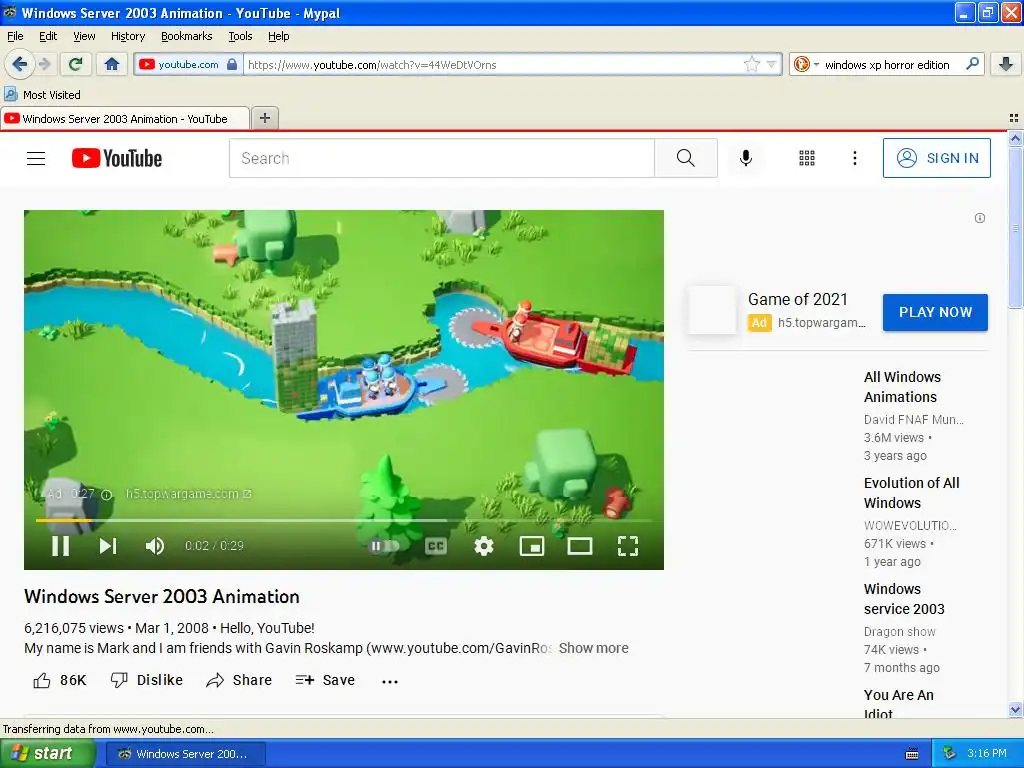This screenshot has height=768, width=1024.
Task: Start voice search with microphone icon
Action: click(746, 158)
